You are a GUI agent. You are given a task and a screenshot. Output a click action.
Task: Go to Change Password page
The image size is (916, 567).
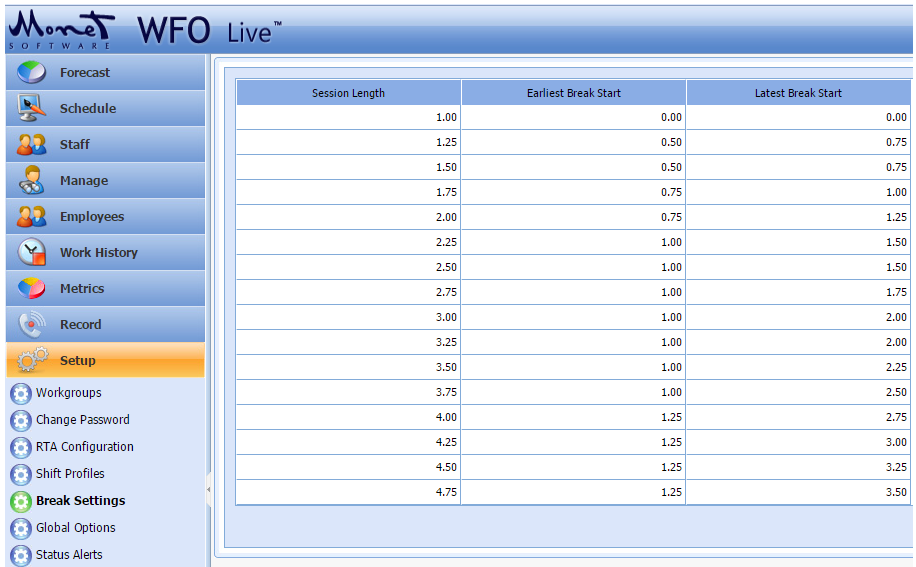pyautogui.click(x=82, y=420)
